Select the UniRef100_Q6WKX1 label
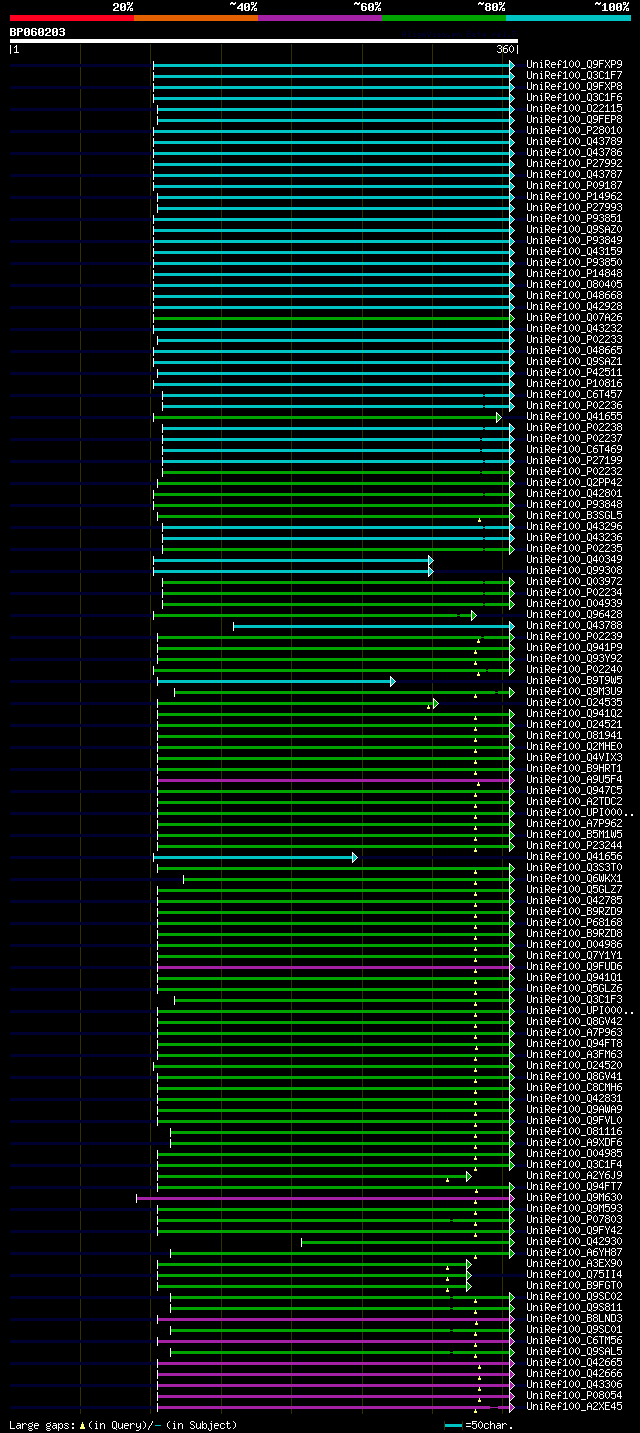This screenshot has height=1433, width=640. click(575, 878)
